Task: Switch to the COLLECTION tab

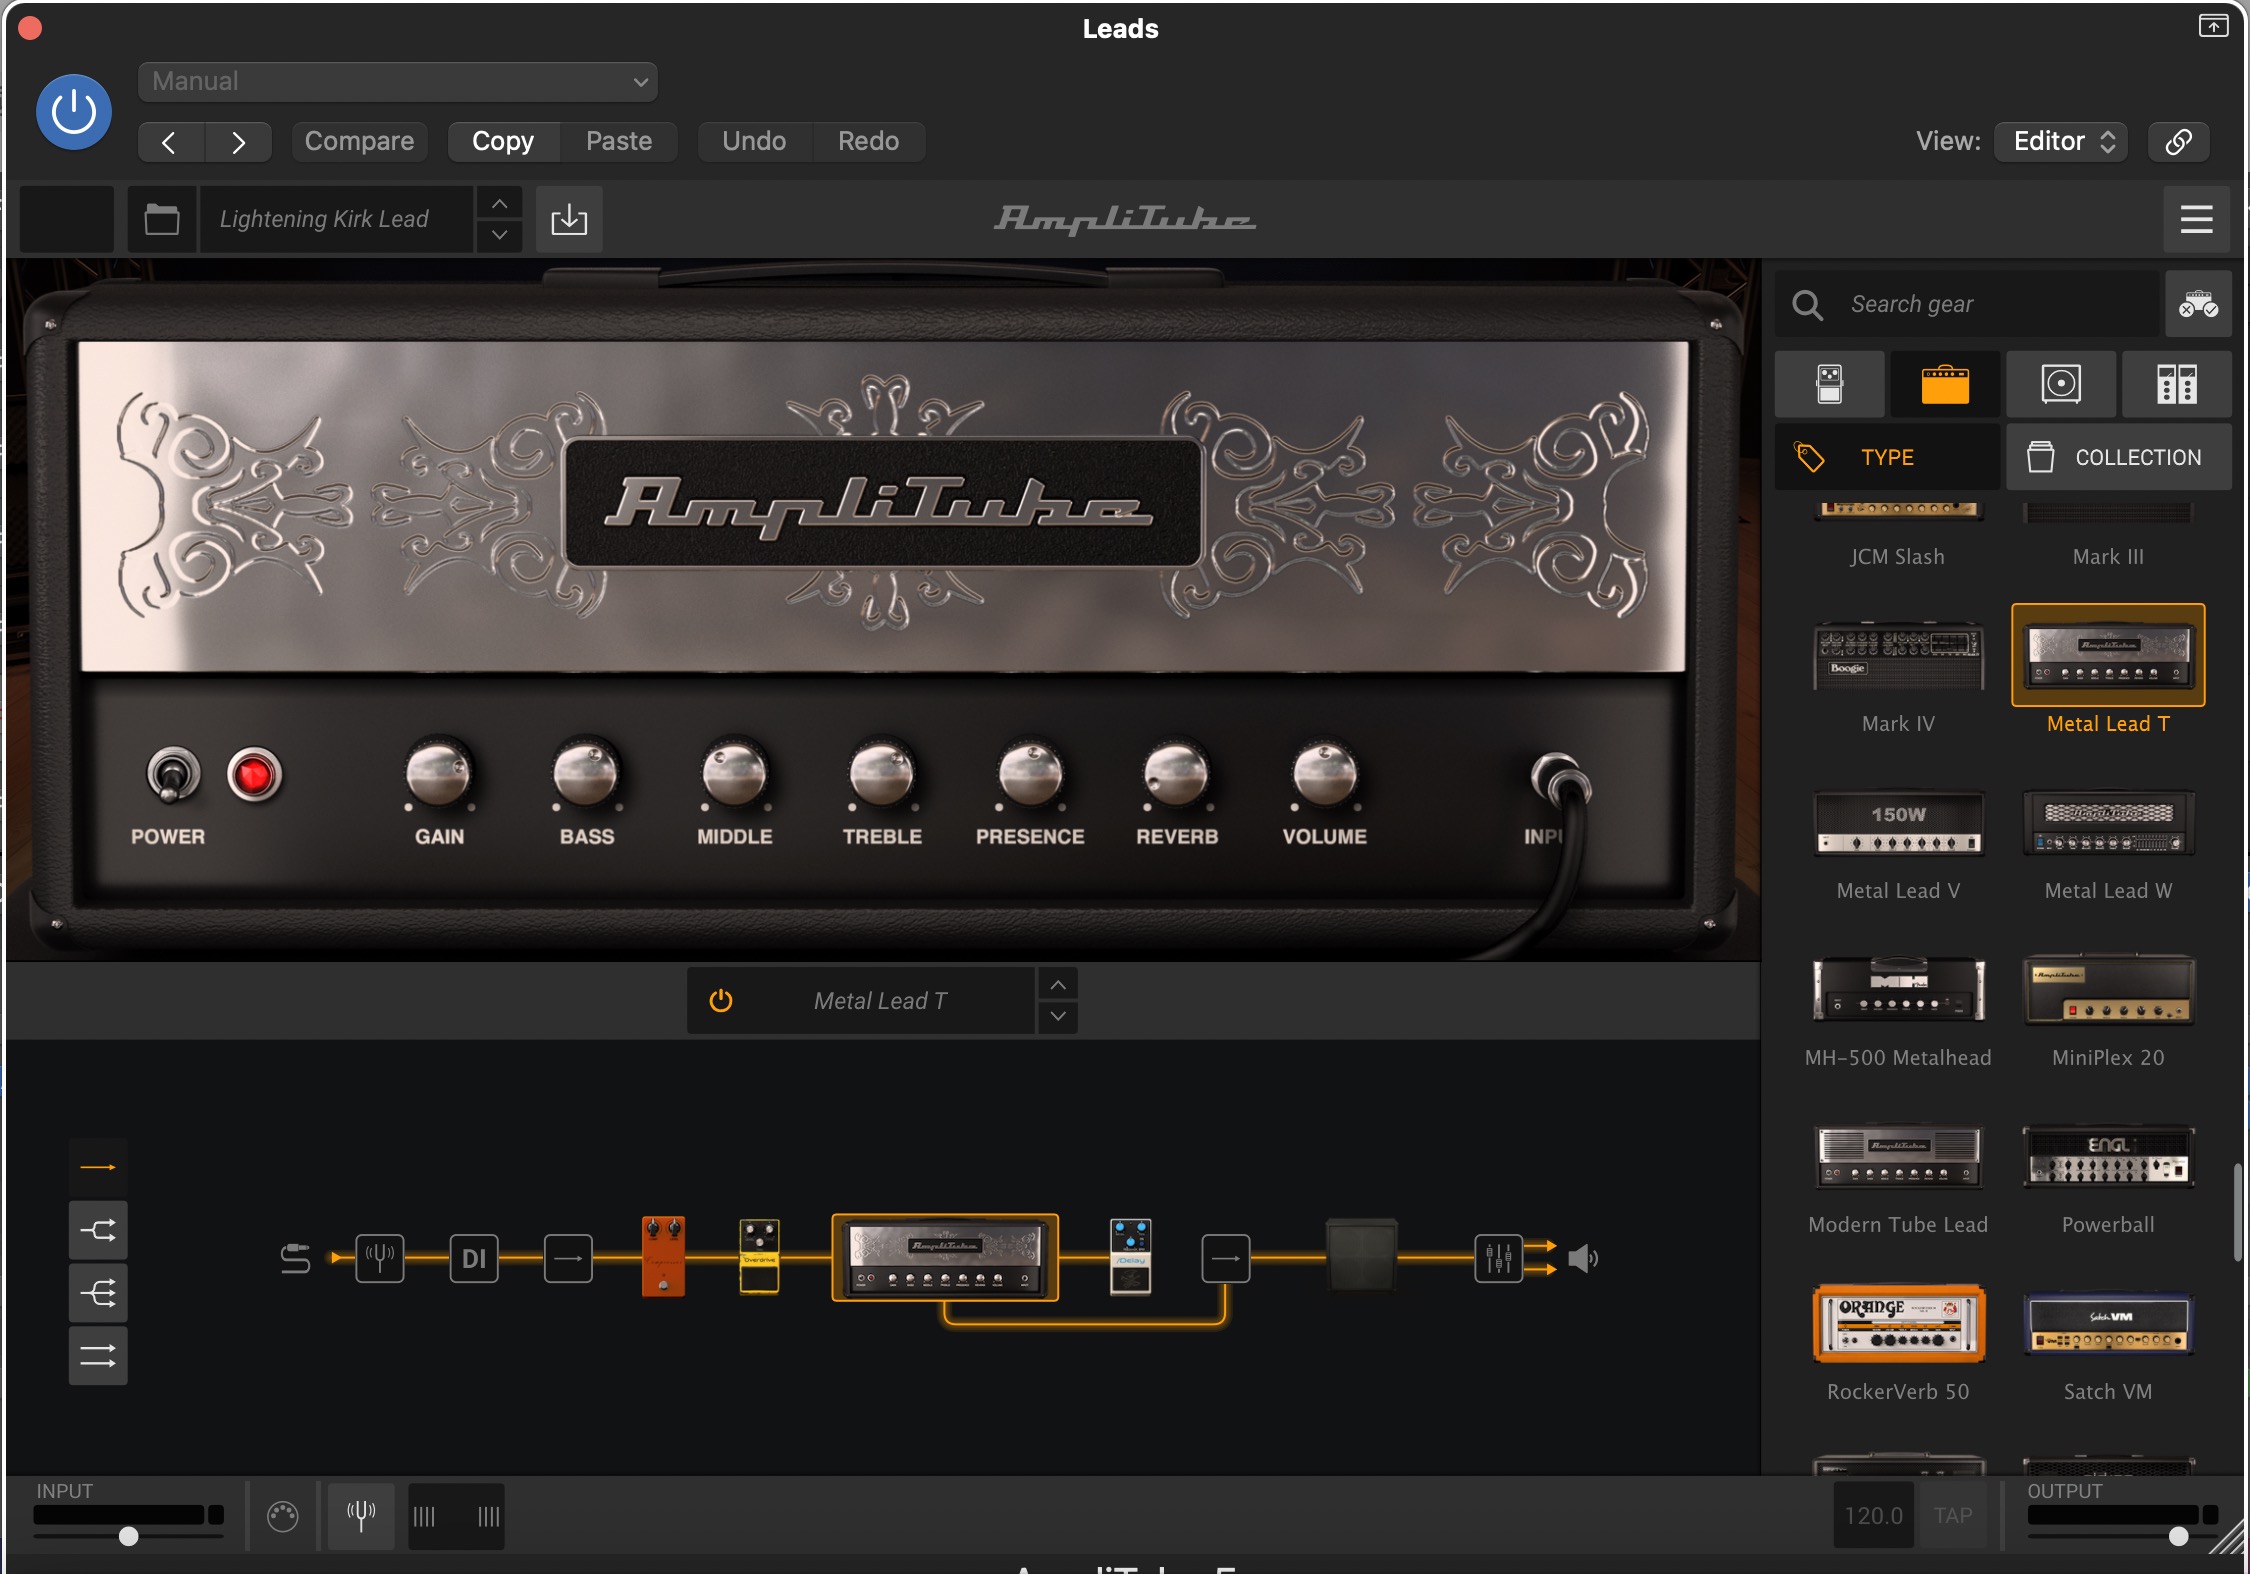Action: click(x=2118, y=457)
